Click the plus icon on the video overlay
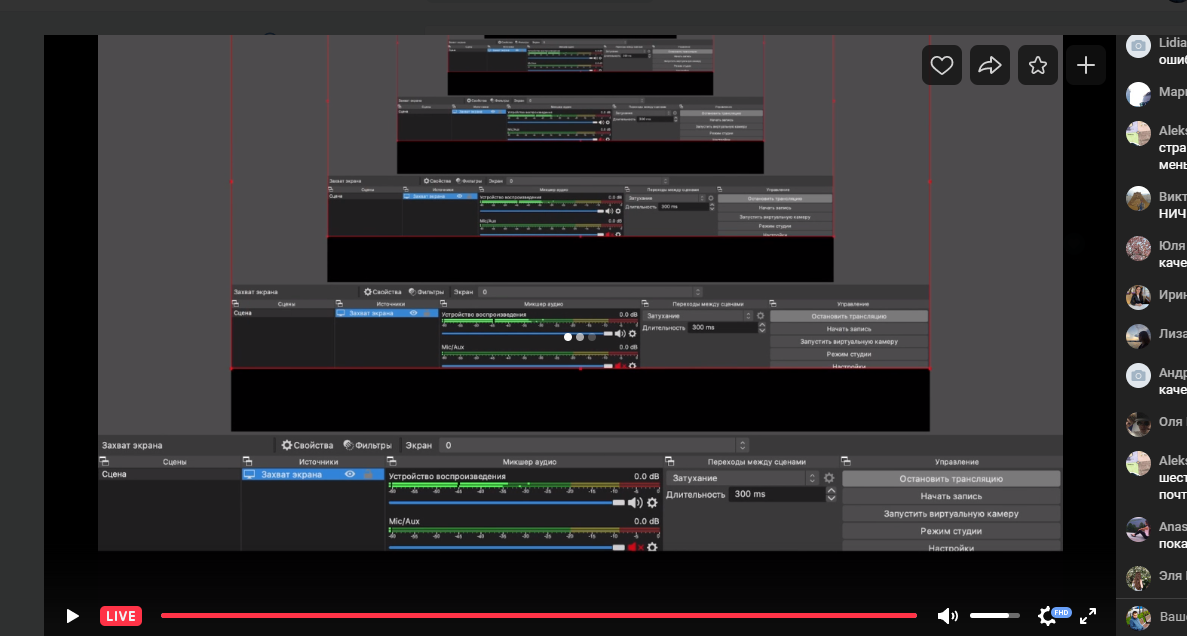This screenshot has height=636, width=1187. click(x=1086, y=65)
